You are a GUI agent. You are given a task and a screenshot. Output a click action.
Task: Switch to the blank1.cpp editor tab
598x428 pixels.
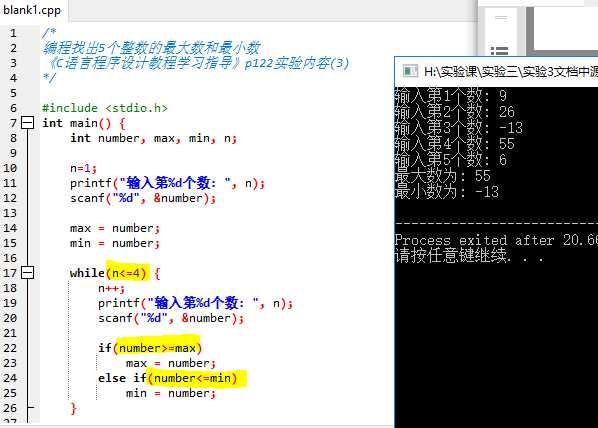click(x=33, y=10)
